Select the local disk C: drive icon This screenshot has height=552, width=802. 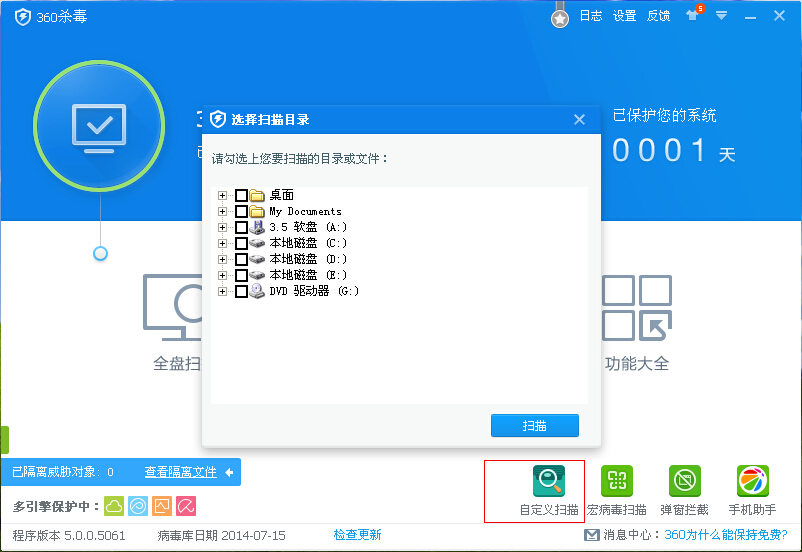pyautogui.click(x=257, y=243)
